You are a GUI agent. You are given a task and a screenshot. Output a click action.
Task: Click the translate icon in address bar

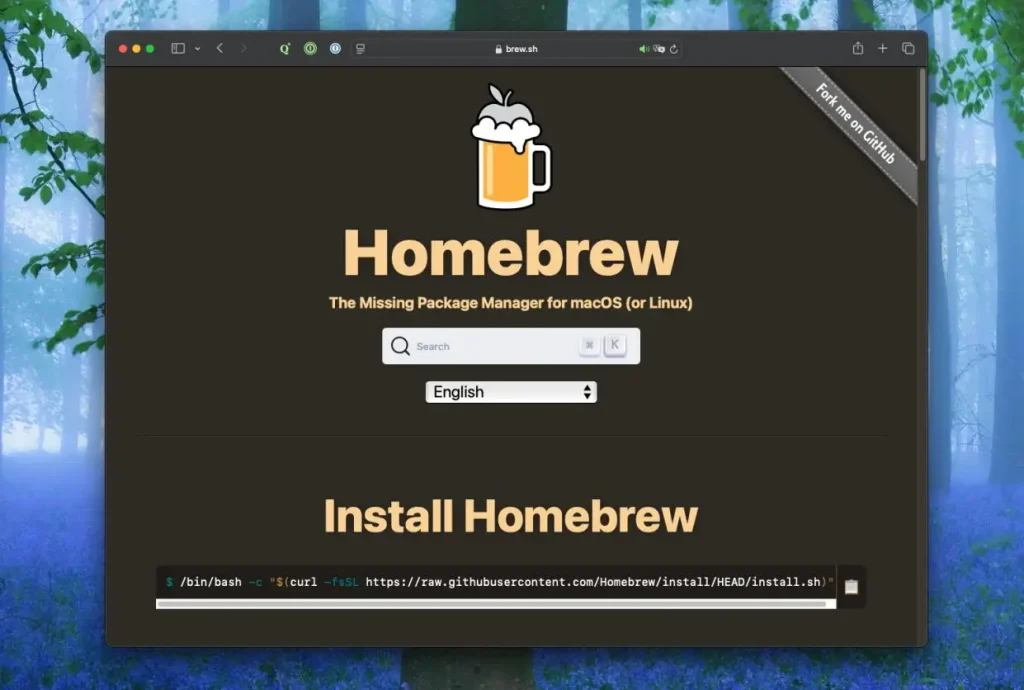(659, 49)
